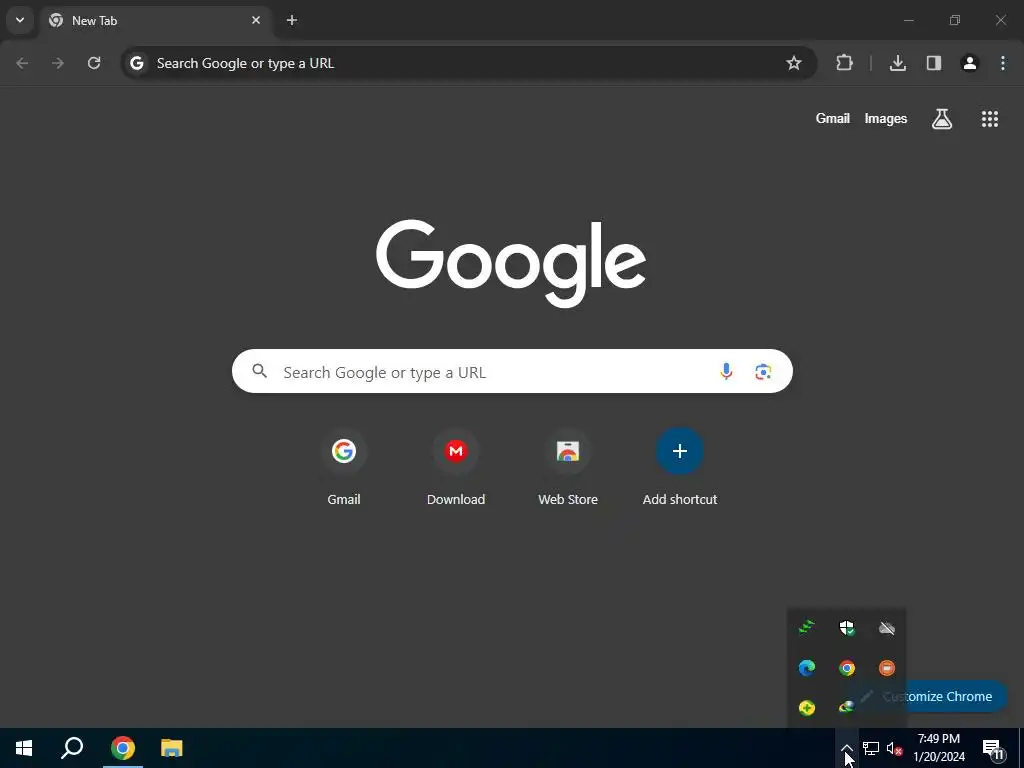The width and height of the screenshot is (1024, 768).
Task: Go forward using the forward arrow
Action: pos(58,63)
